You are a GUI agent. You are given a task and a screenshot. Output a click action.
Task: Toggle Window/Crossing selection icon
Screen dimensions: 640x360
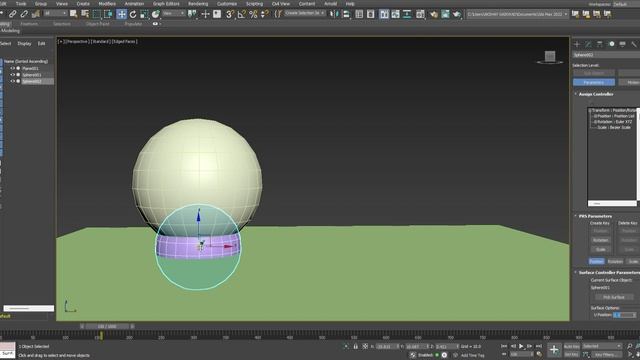[x=108, y=14]
